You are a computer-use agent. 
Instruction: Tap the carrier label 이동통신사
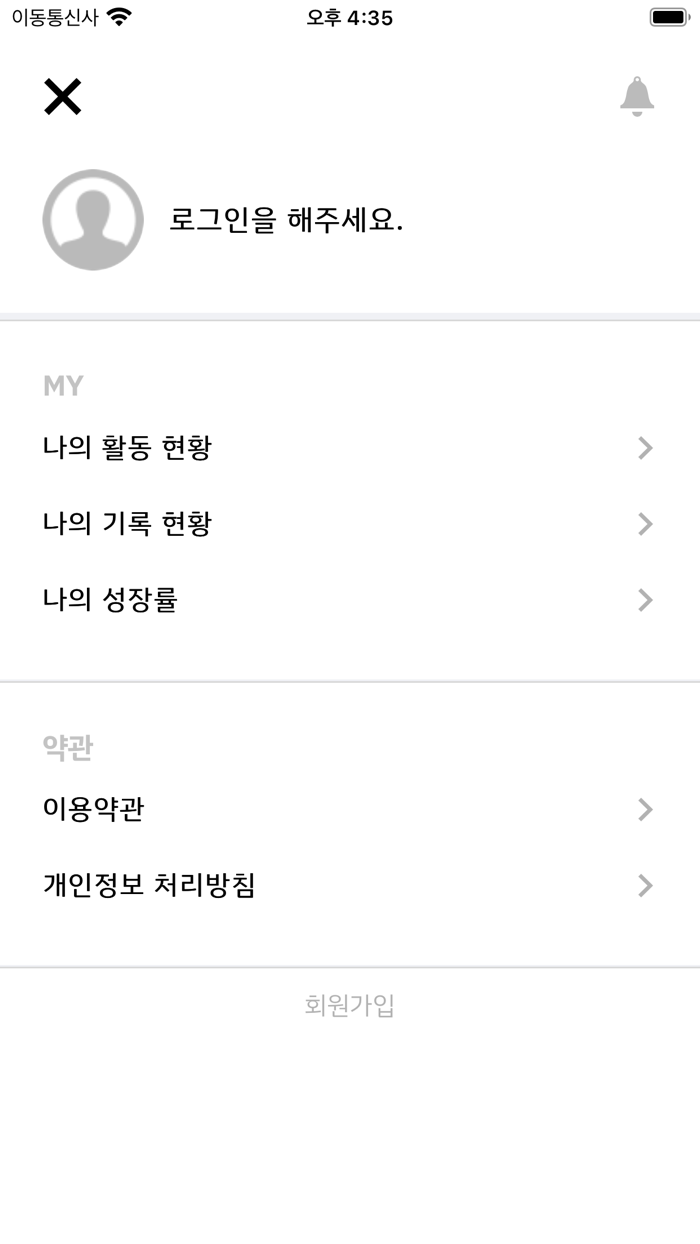click(50, 17)
